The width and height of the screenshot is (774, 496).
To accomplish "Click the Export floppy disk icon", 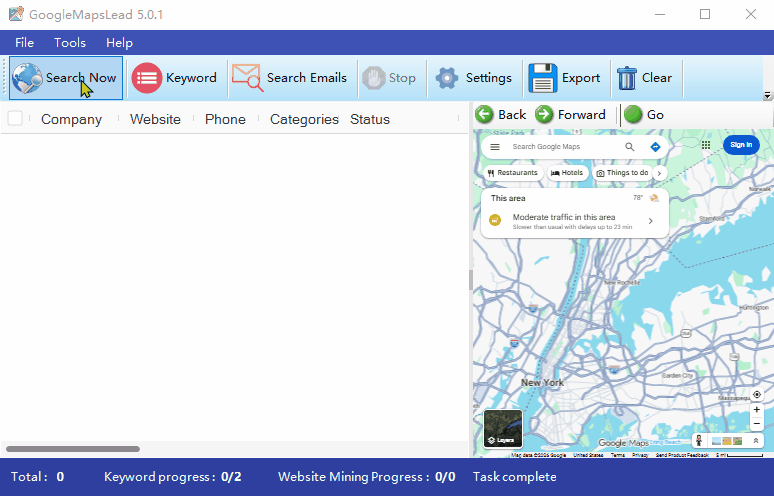I will (x=542, y=78).
